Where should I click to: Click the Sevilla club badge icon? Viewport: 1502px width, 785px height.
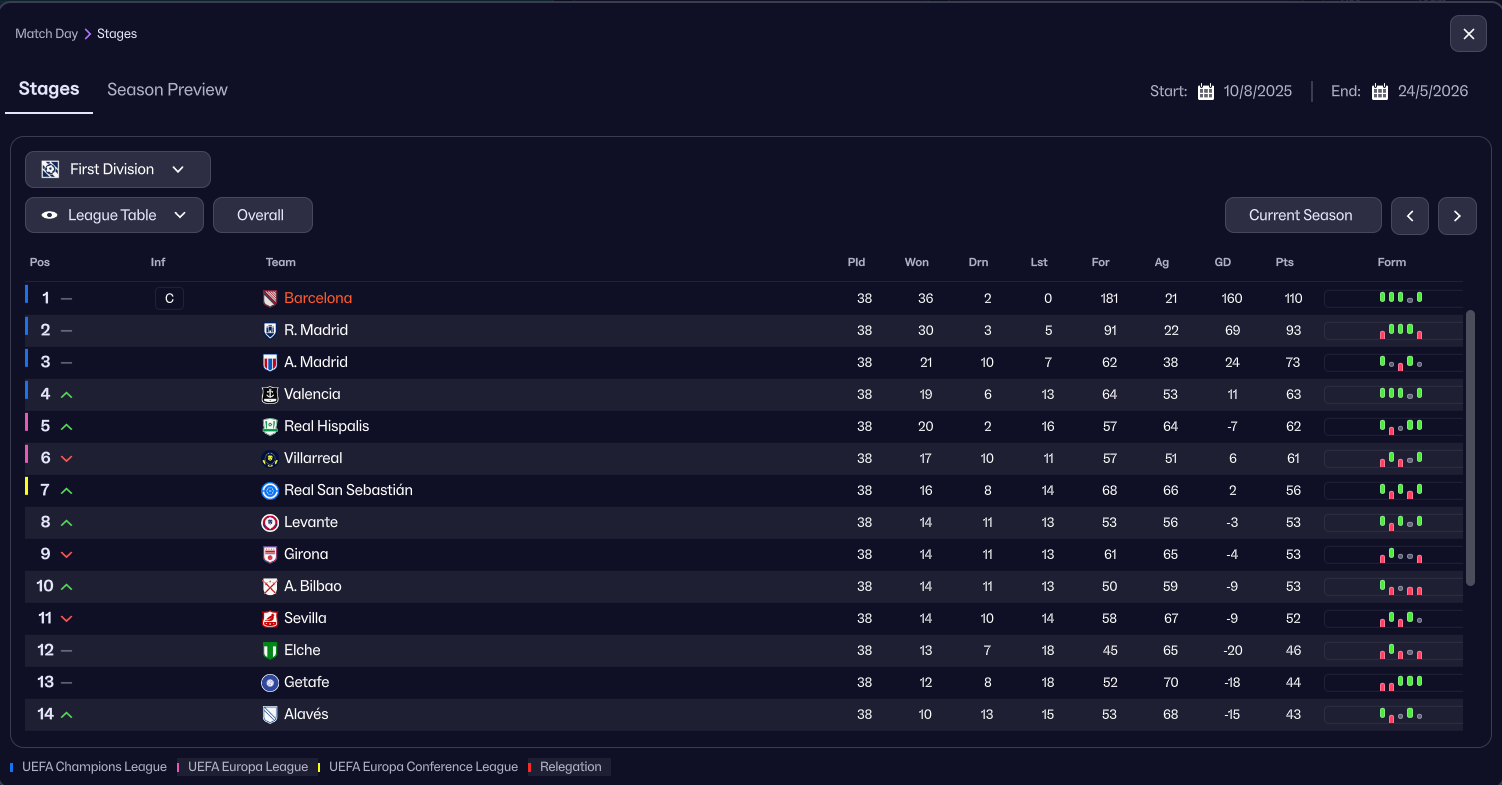pyautogui.click(x=270, y=618)
